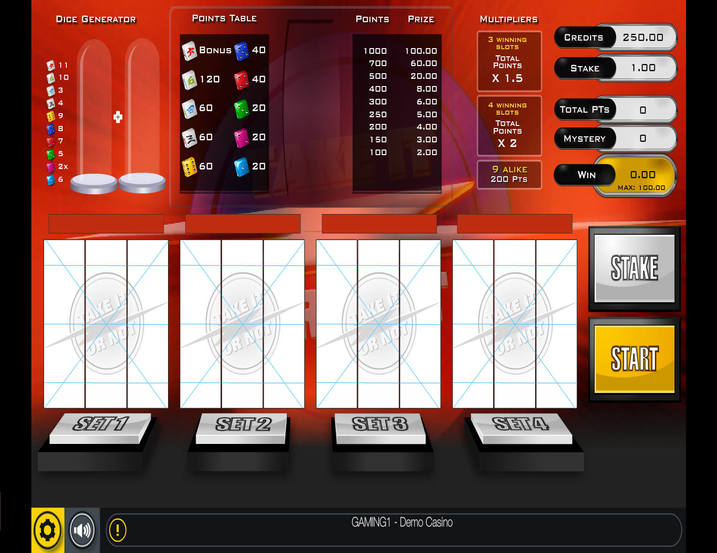Viewport: 717px width, 553px height.
Task: Click the Credits value 250.00
Action: pyautogui.click(x=642, y=38)
